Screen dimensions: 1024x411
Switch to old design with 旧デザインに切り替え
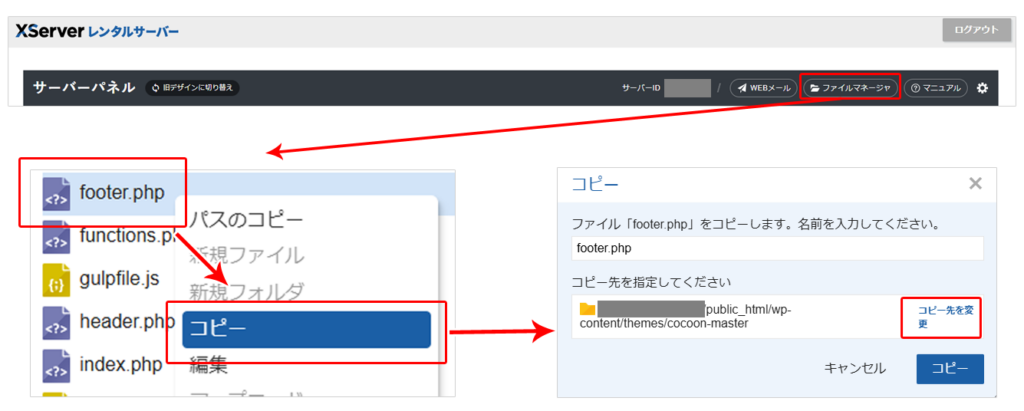click(x=192, y=88)
